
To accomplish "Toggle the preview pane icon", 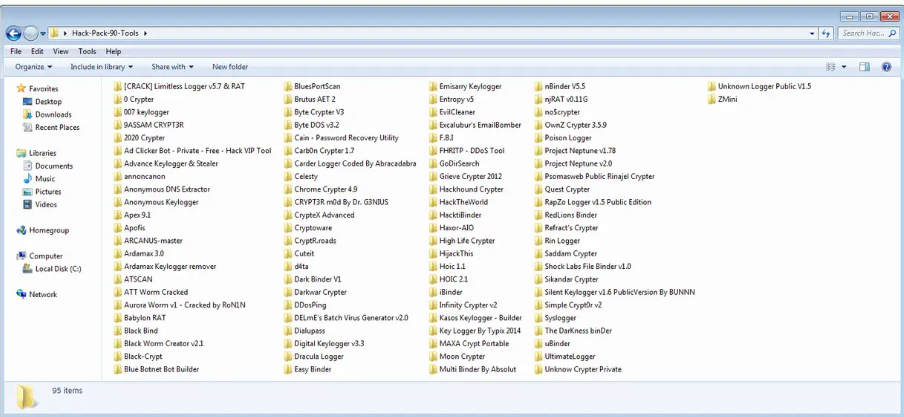I will pyautogui.click(x=864, y=67).
